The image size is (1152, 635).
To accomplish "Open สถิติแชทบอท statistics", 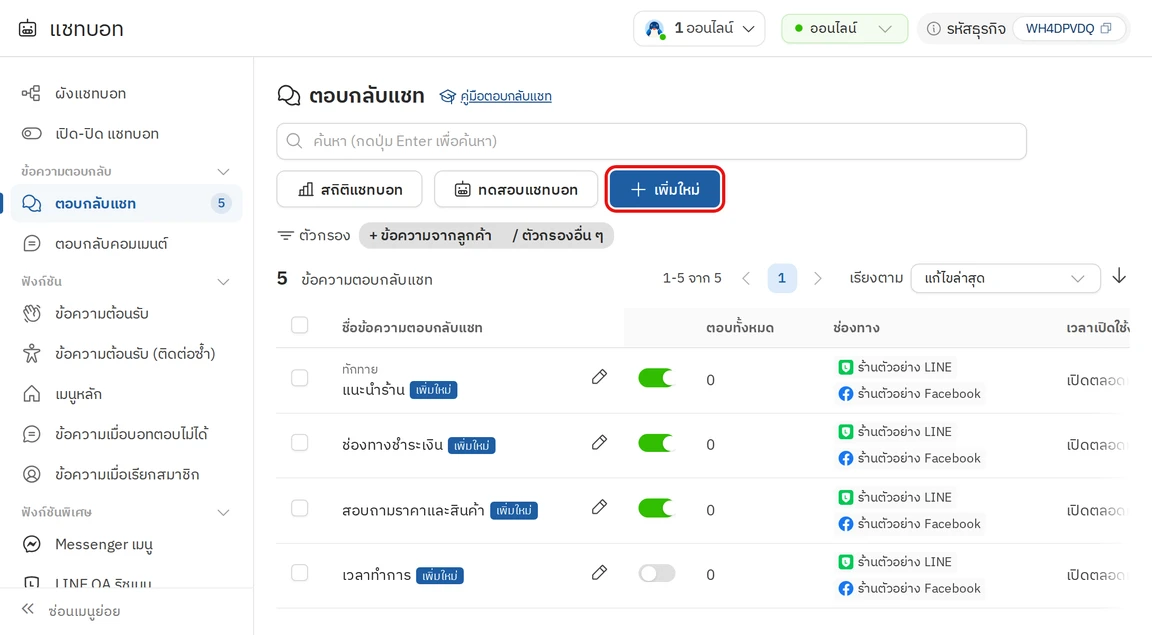I will coord(350,190).
